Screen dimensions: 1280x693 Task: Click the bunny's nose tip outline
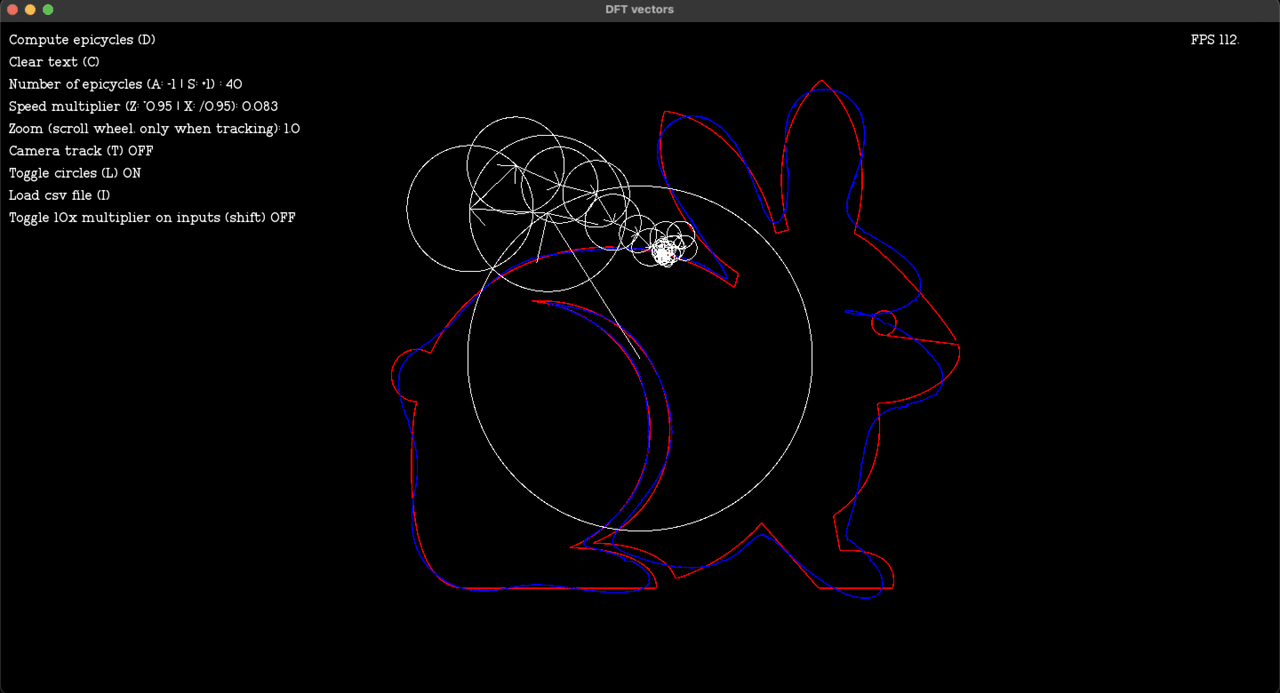(958, 345)
